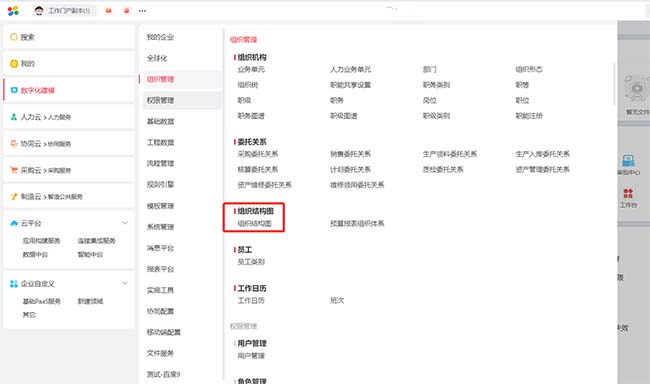Open the 工作门户 tab with avatar
Screen dimensions: 650x384
[x=64, y=11]
